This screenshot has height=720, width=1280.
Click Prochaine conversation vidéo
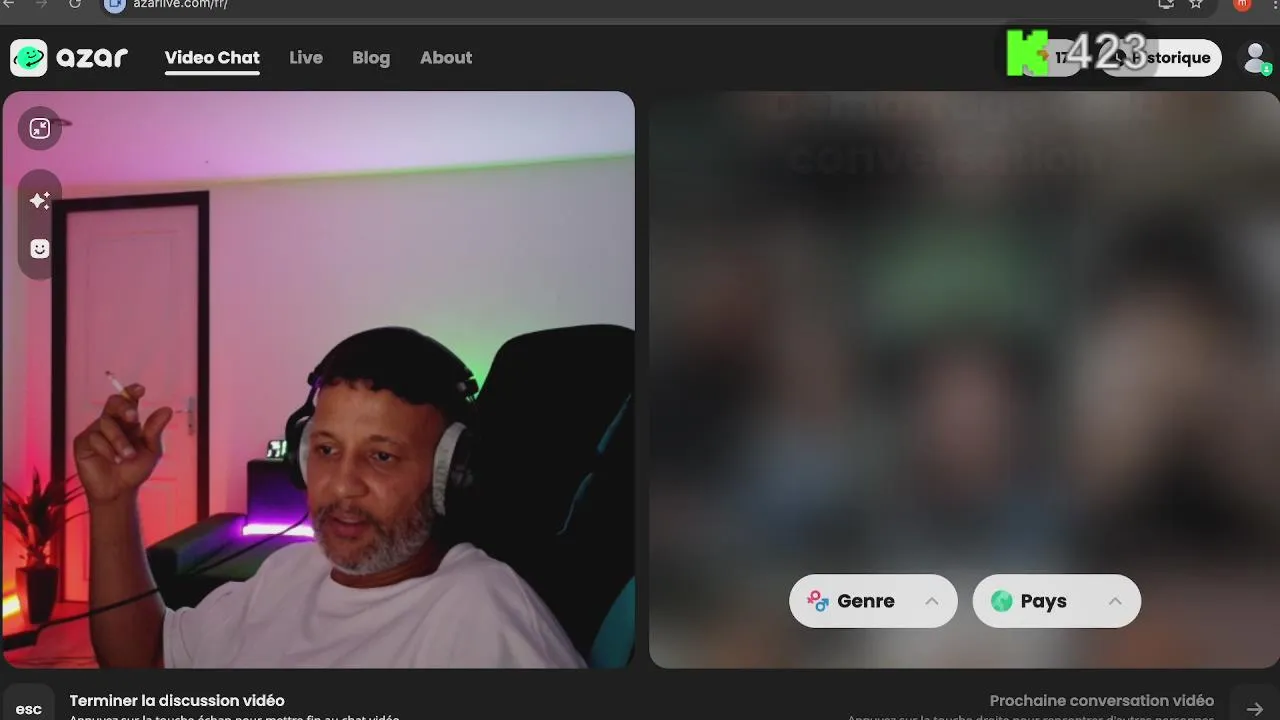(1102, 701)
